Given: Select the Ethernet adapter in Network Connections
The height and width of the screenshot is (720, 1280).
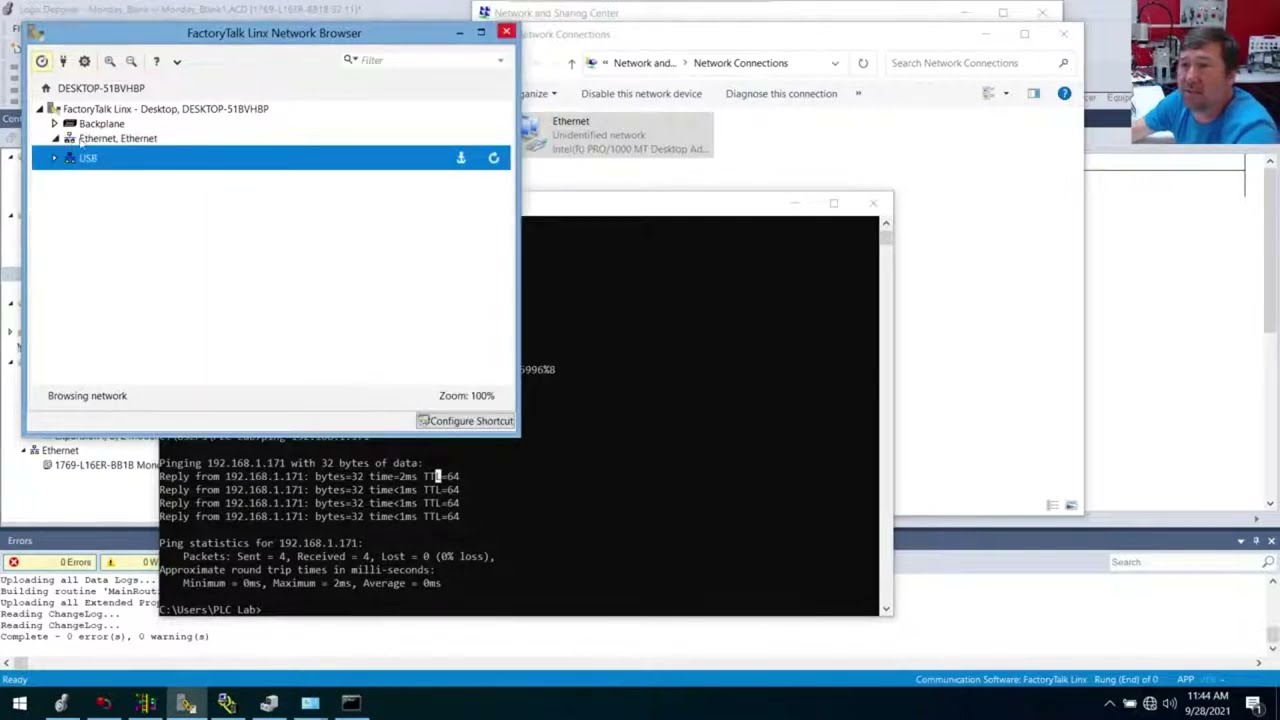Looking at the screenshot, I should tap(617, 135).
